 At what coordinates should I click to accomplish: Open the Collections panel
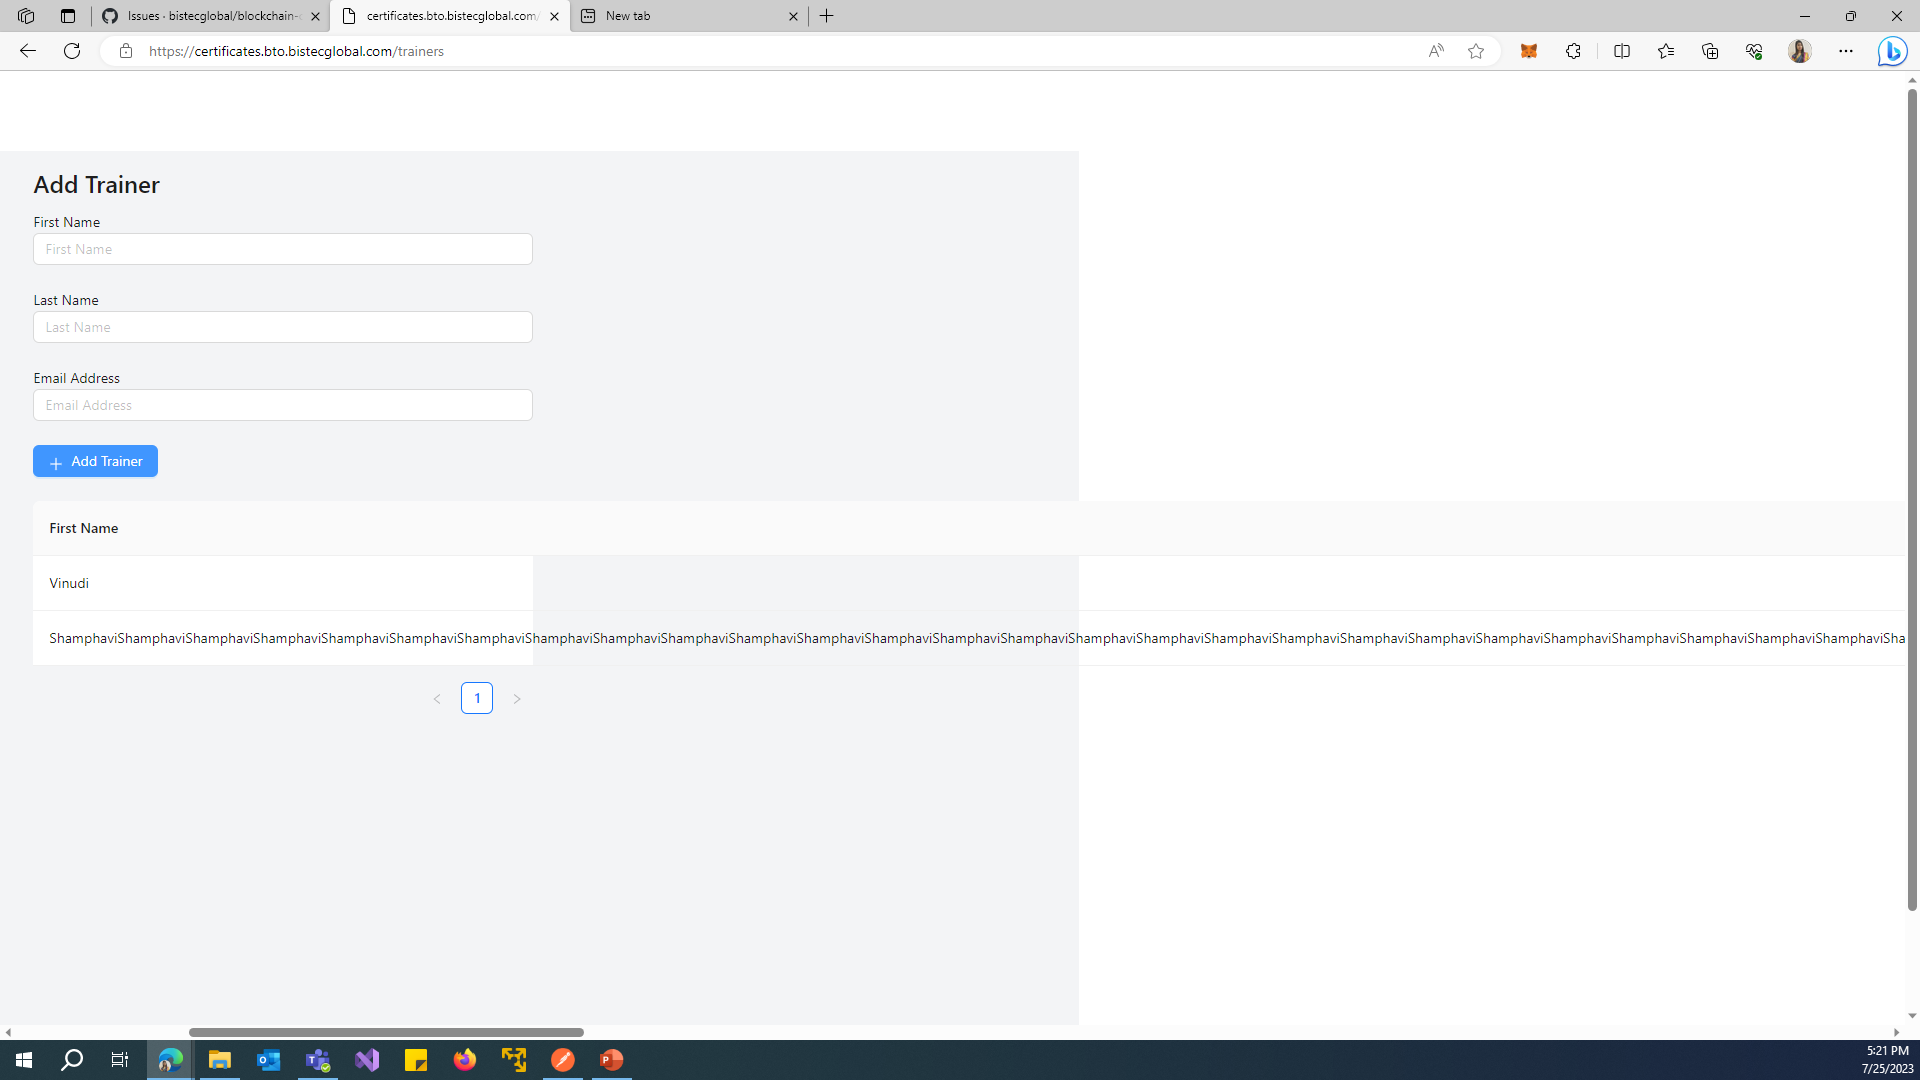[x=1710, y=51]
